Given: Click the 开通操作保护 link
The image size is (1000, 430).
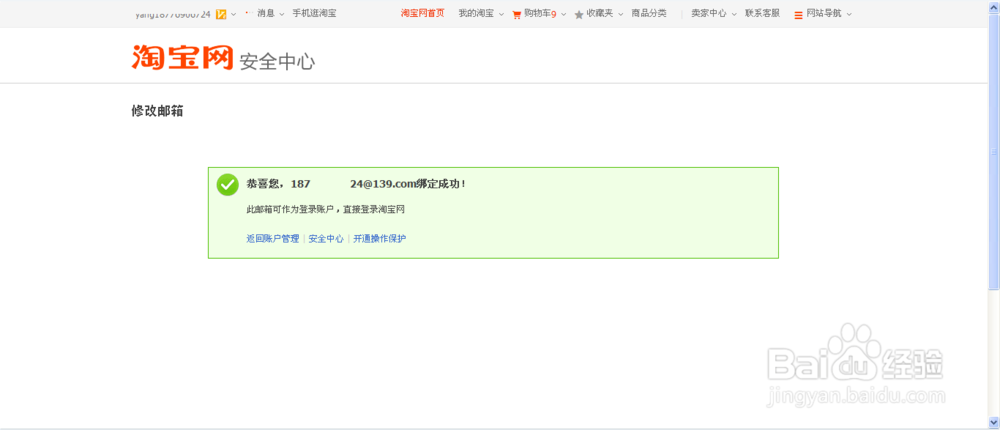Looking at the screenshot, I should 379,239.
